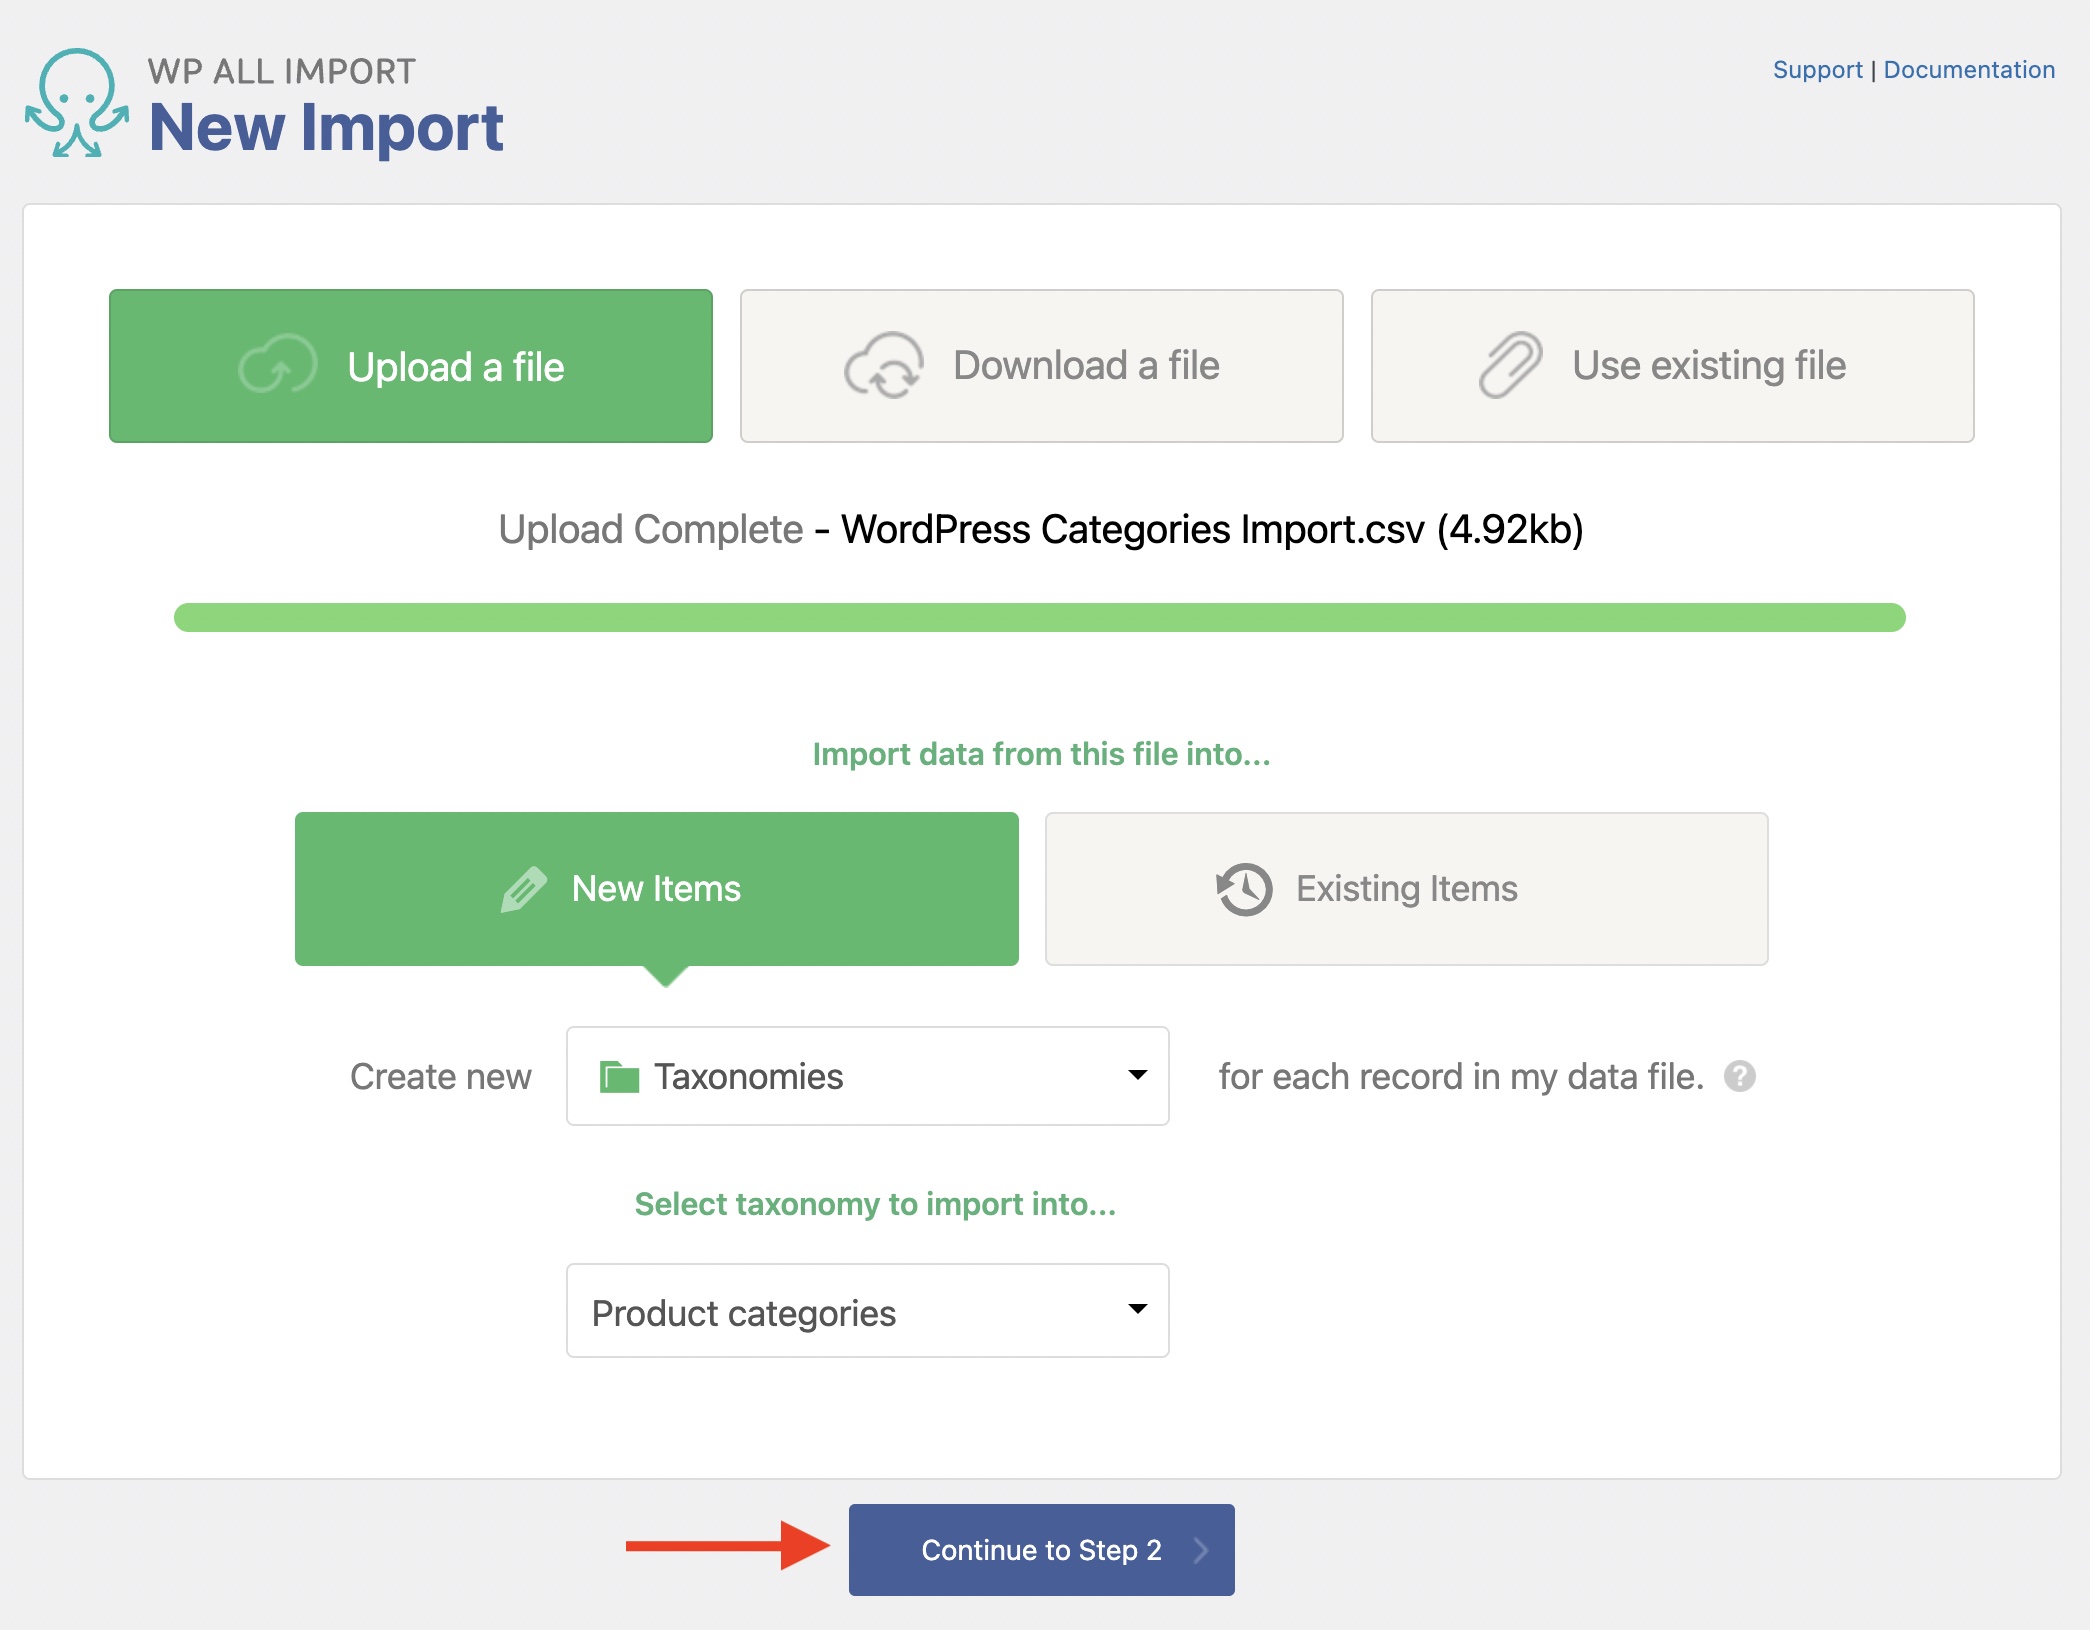The height and width of the screenshot is (1630, 2090).
Task: Open the Support link
Action: (1817, 70)
